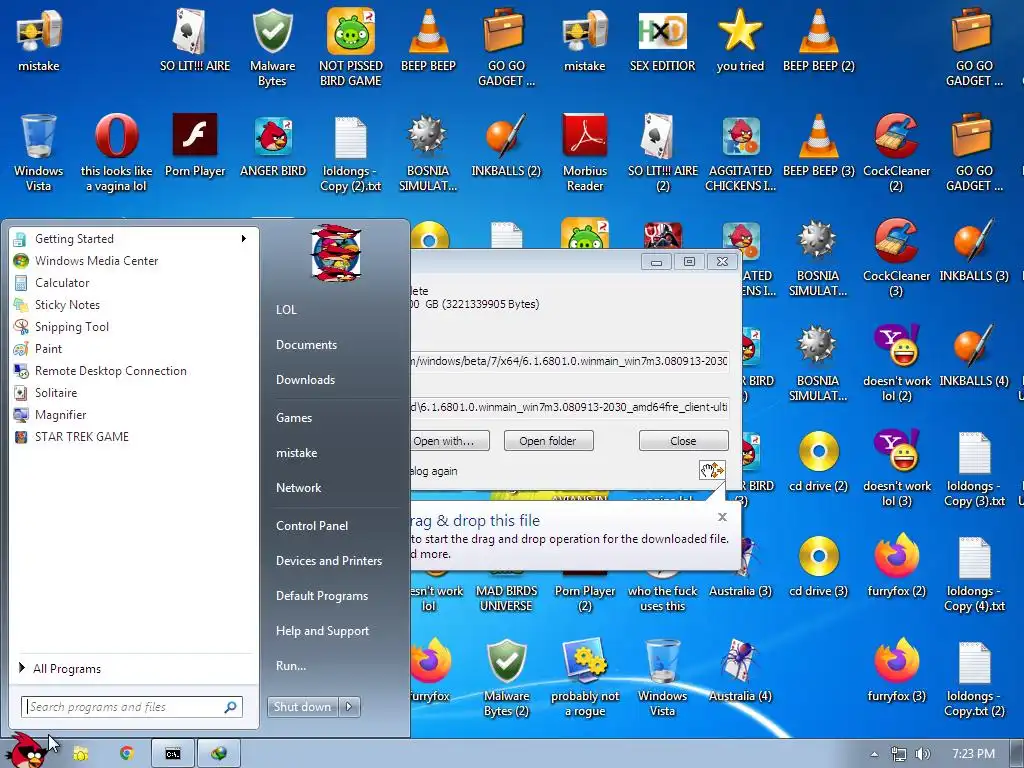Click the Shut down button
Image resolution: width=1024 pixels, height=768 pixels.
tap(303, 707)
